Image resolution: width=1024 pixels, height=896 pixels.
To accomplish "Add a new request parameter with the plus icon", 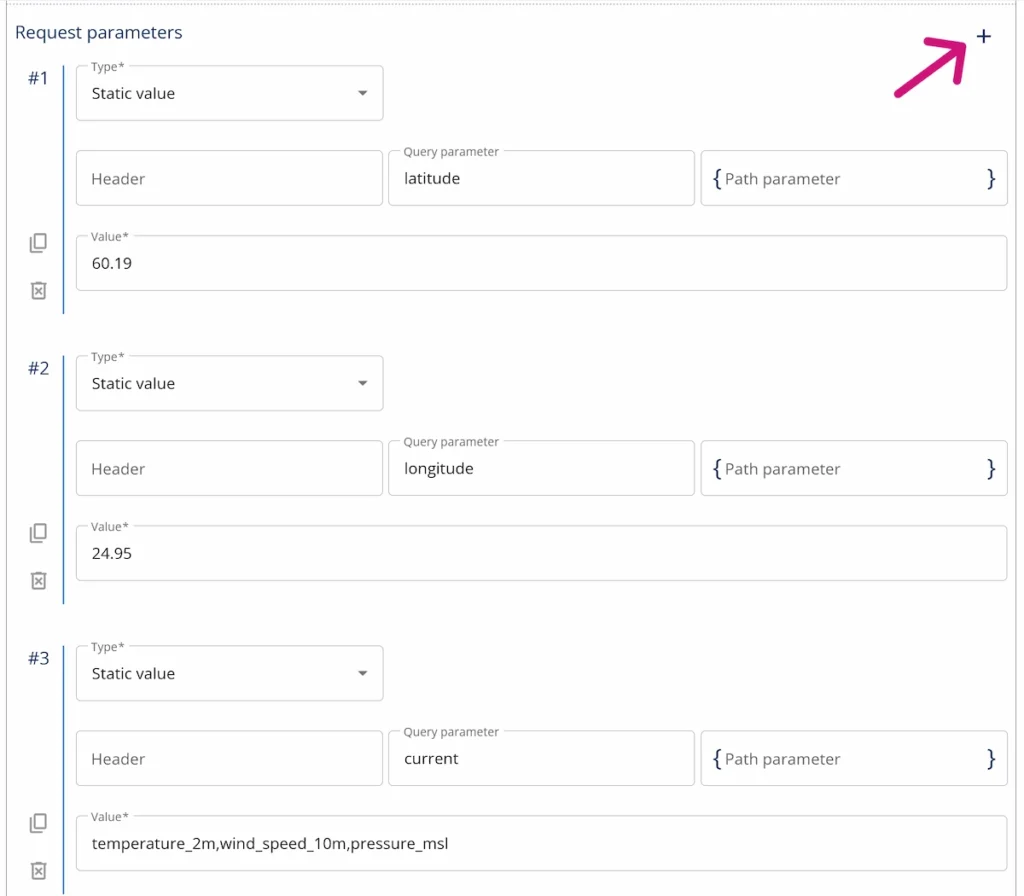I will [984, 36].
